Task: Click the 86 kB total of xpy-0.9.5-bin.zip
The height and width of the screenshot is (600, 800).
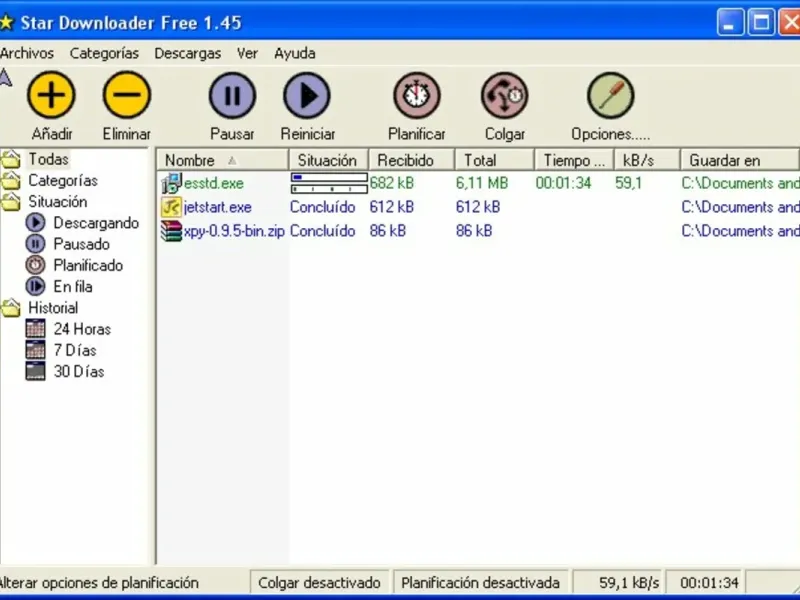Action: (474, 231)
